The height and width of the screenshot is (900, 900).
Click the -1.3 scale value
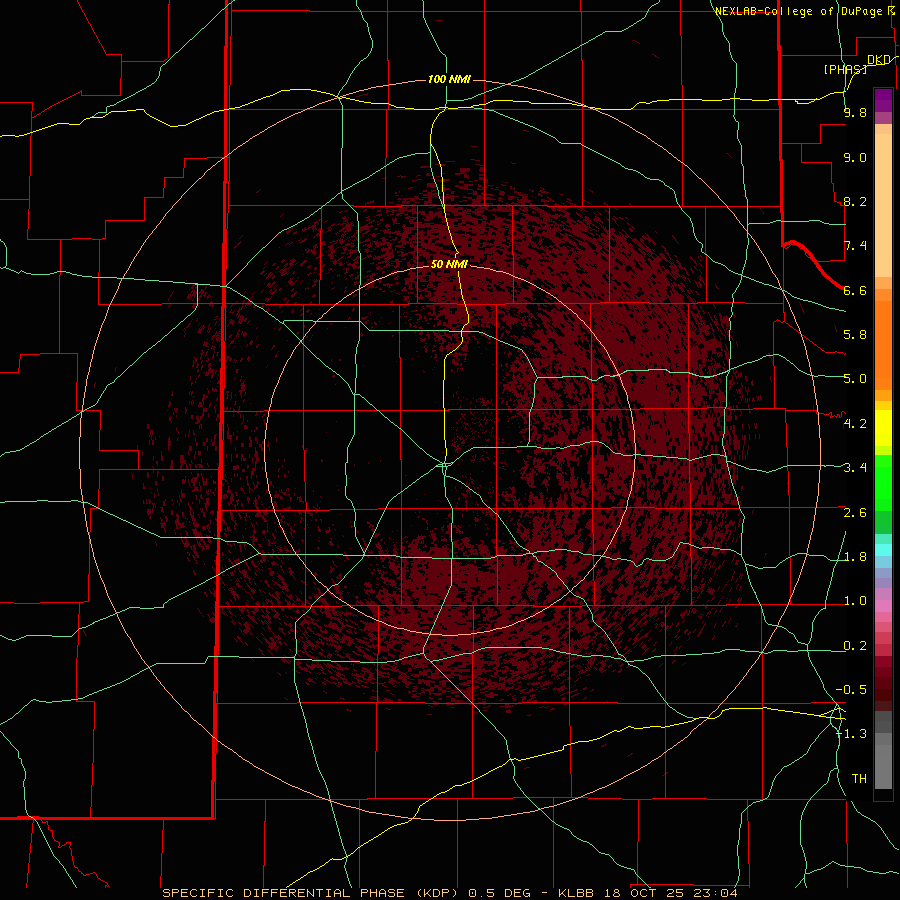(851, 734)
